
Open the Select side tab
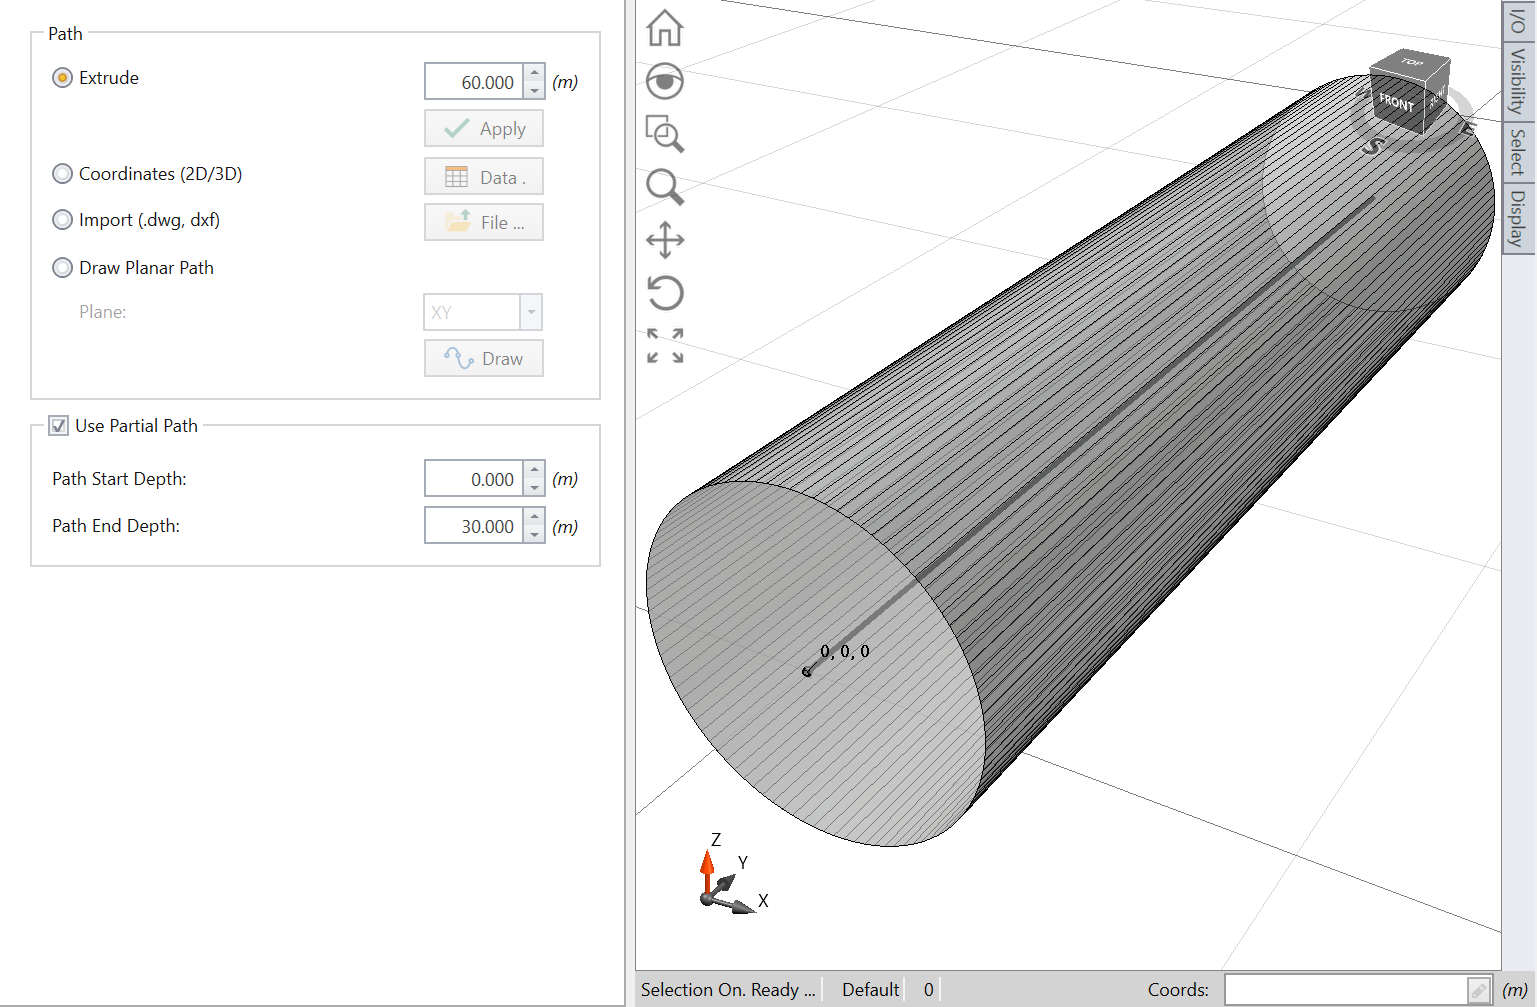click(1518, 152)
